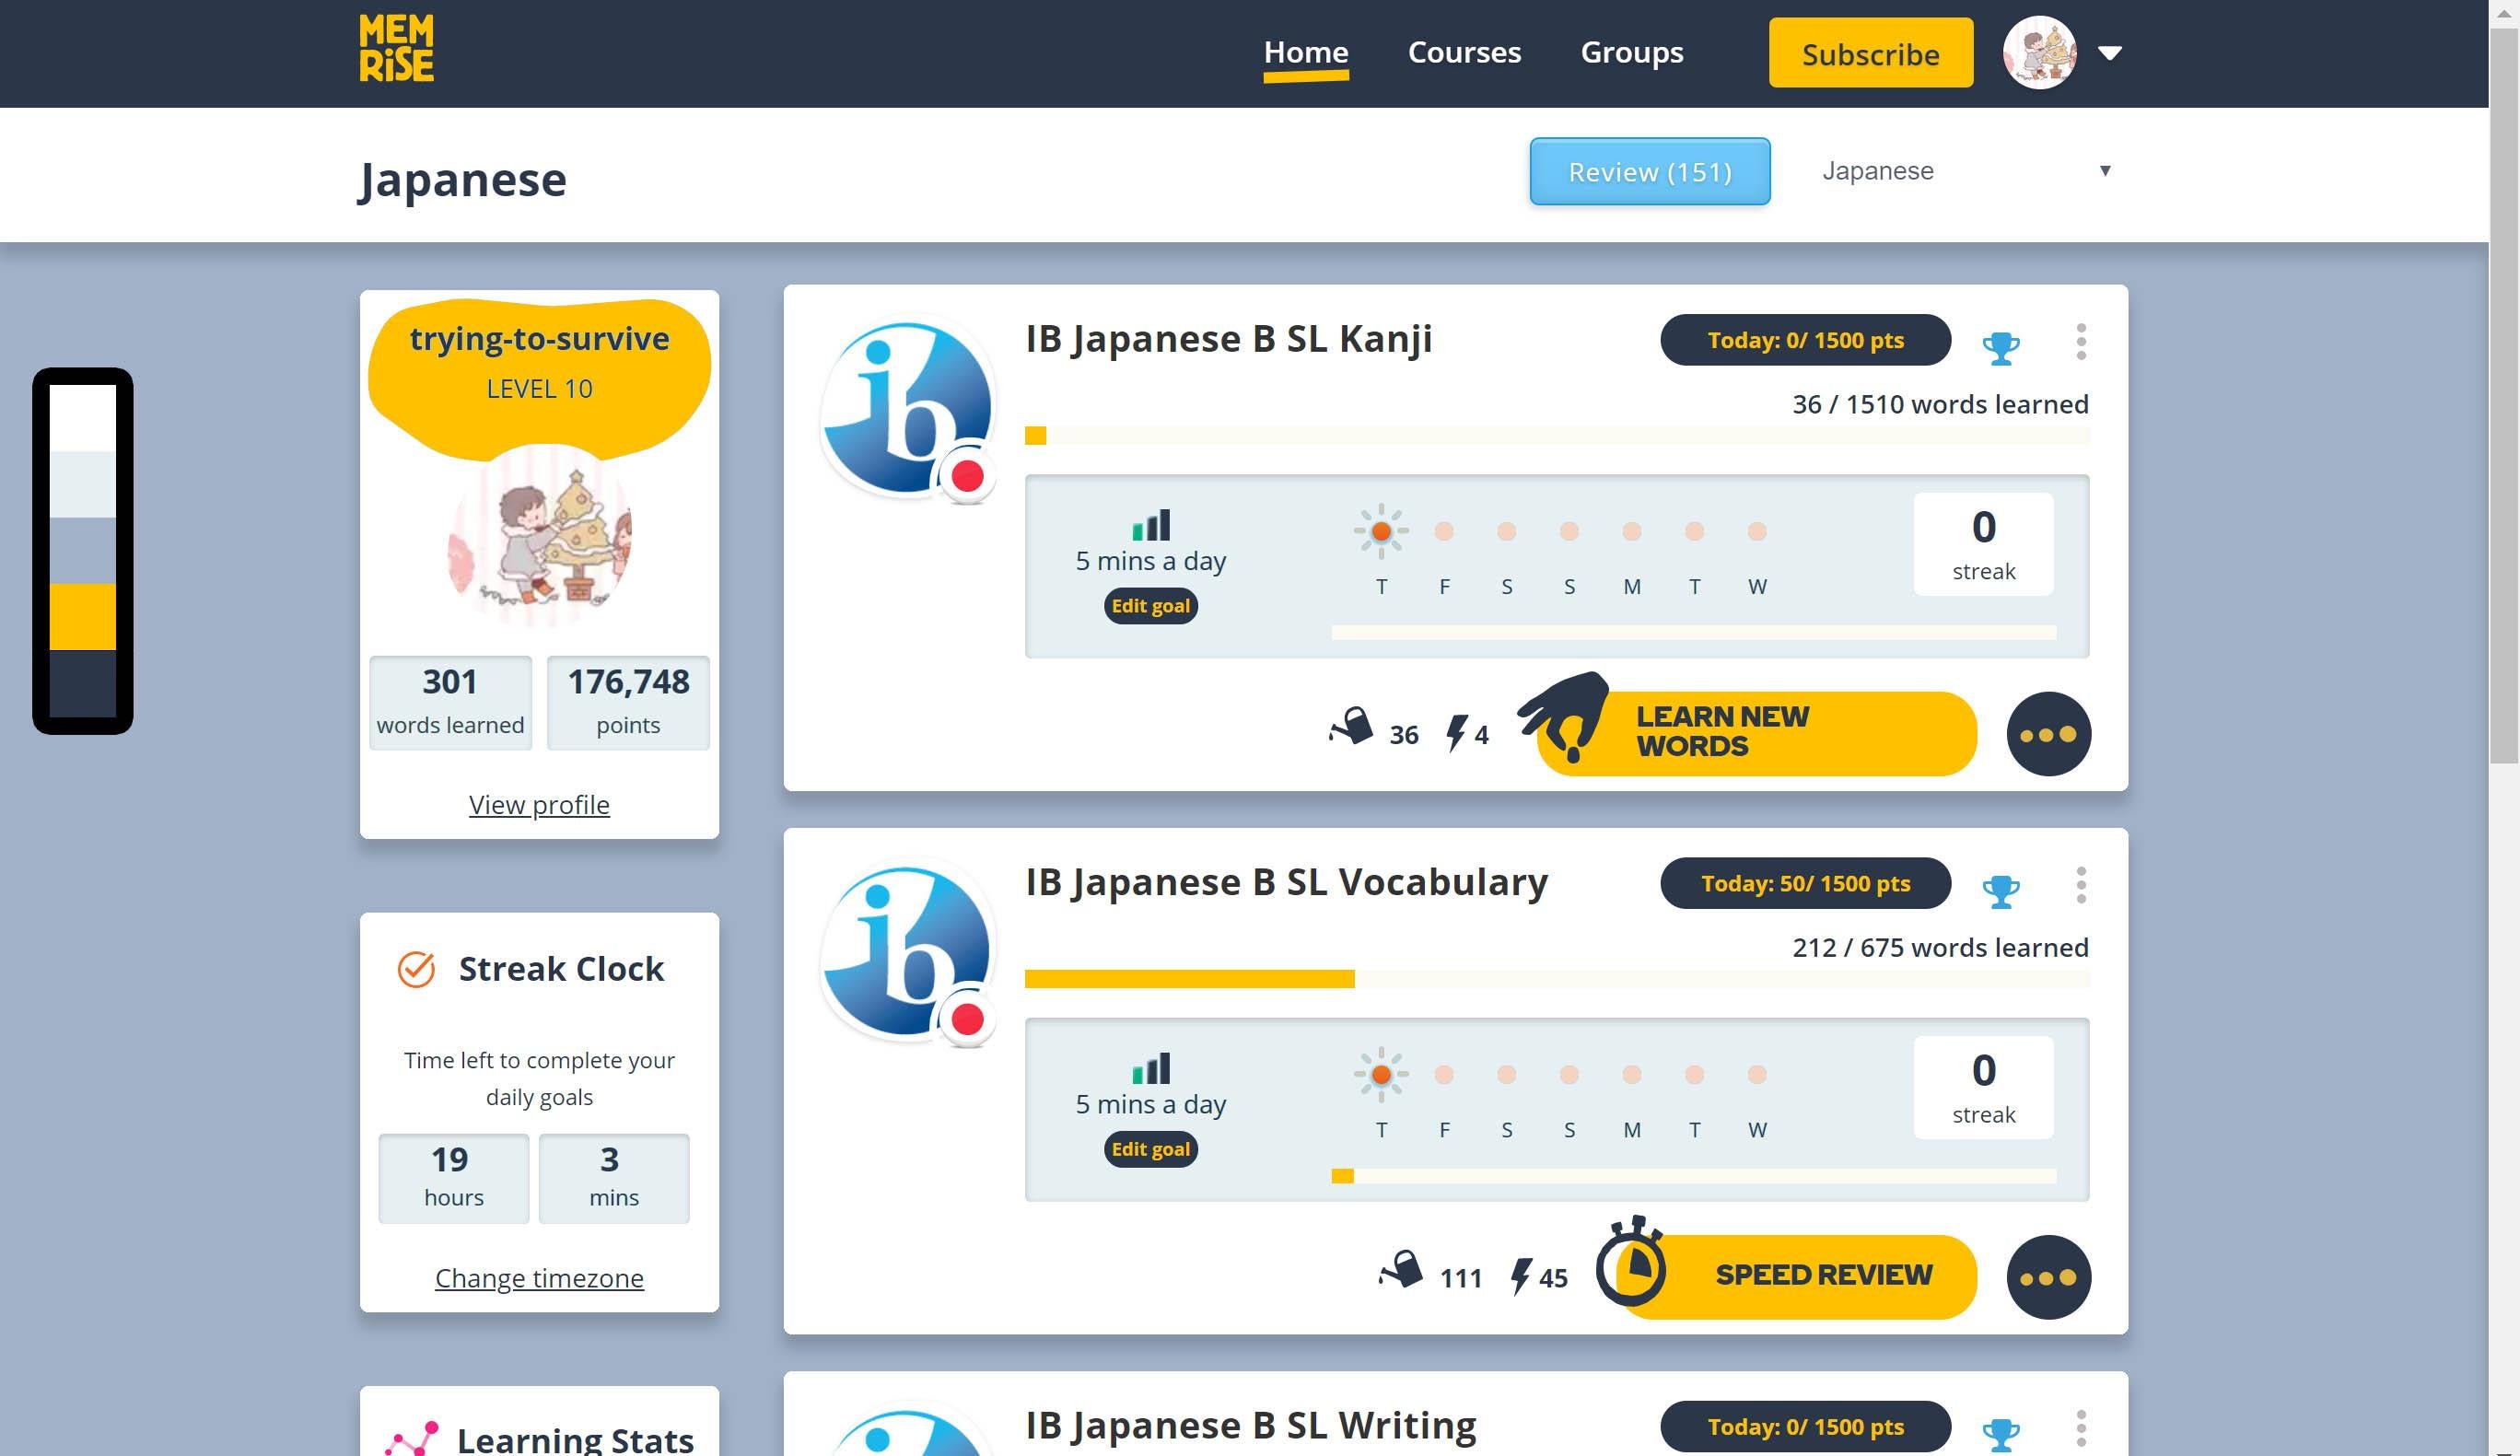The width and height of the screenshot is (2520, 1456).
Task: Open Kanji course vertical dots menu
Action: pyautogui.click(x=2081, y=341)
